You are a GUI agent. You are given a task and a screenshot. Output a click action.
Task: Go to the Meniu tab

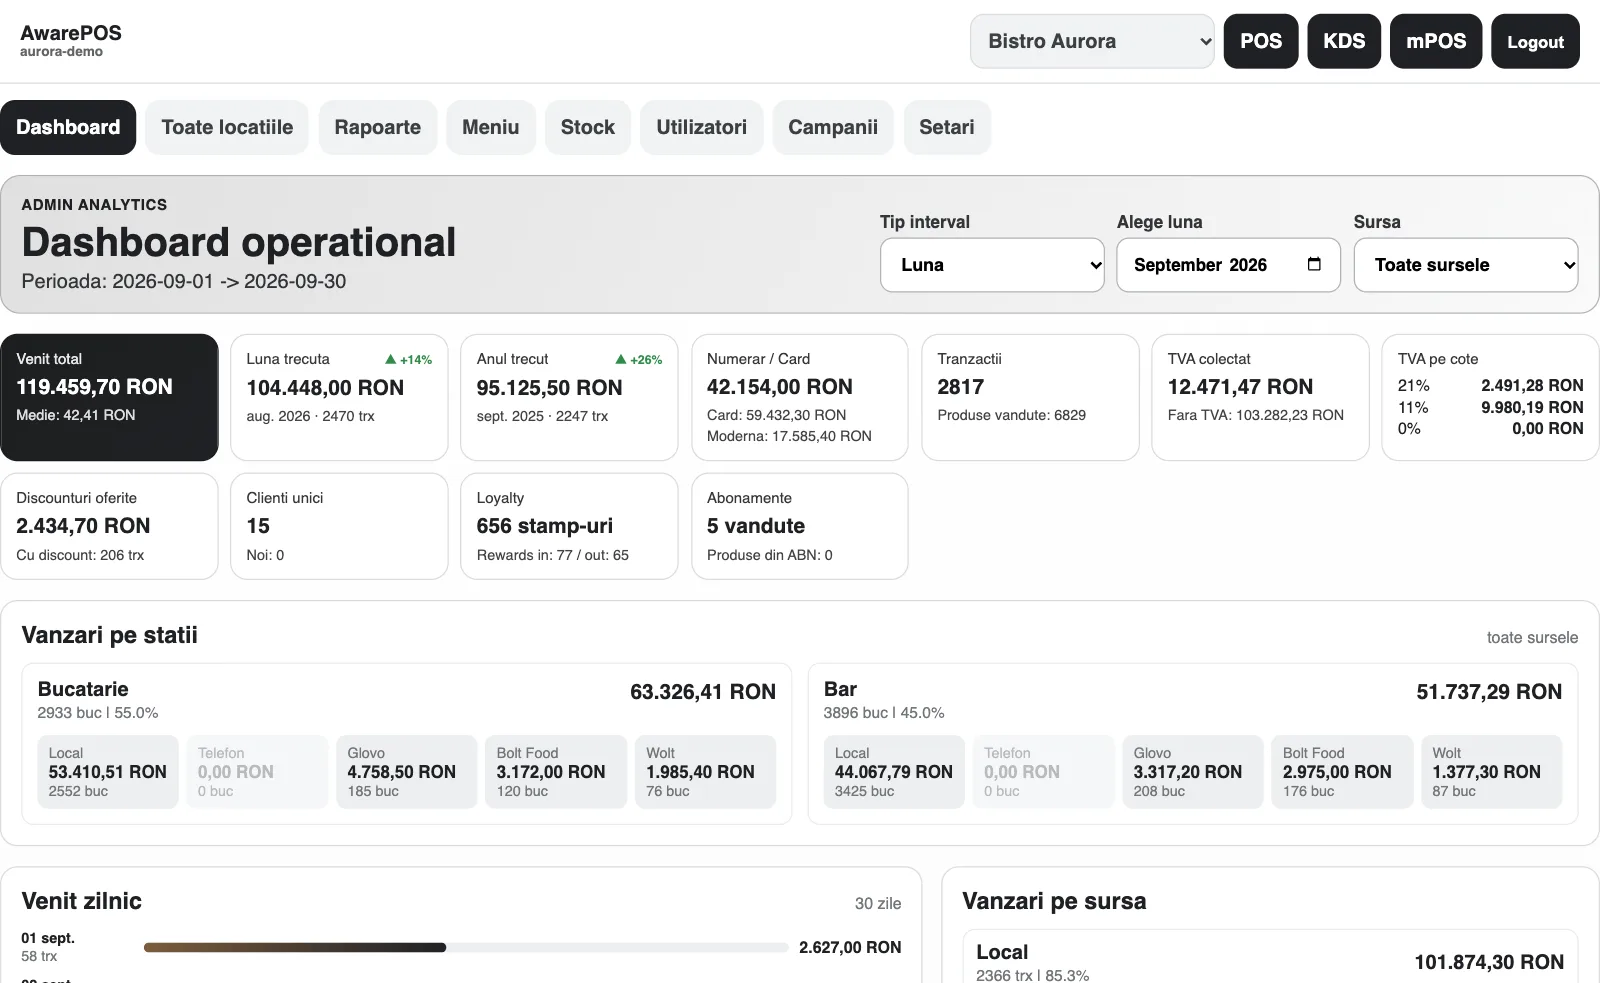490,127
